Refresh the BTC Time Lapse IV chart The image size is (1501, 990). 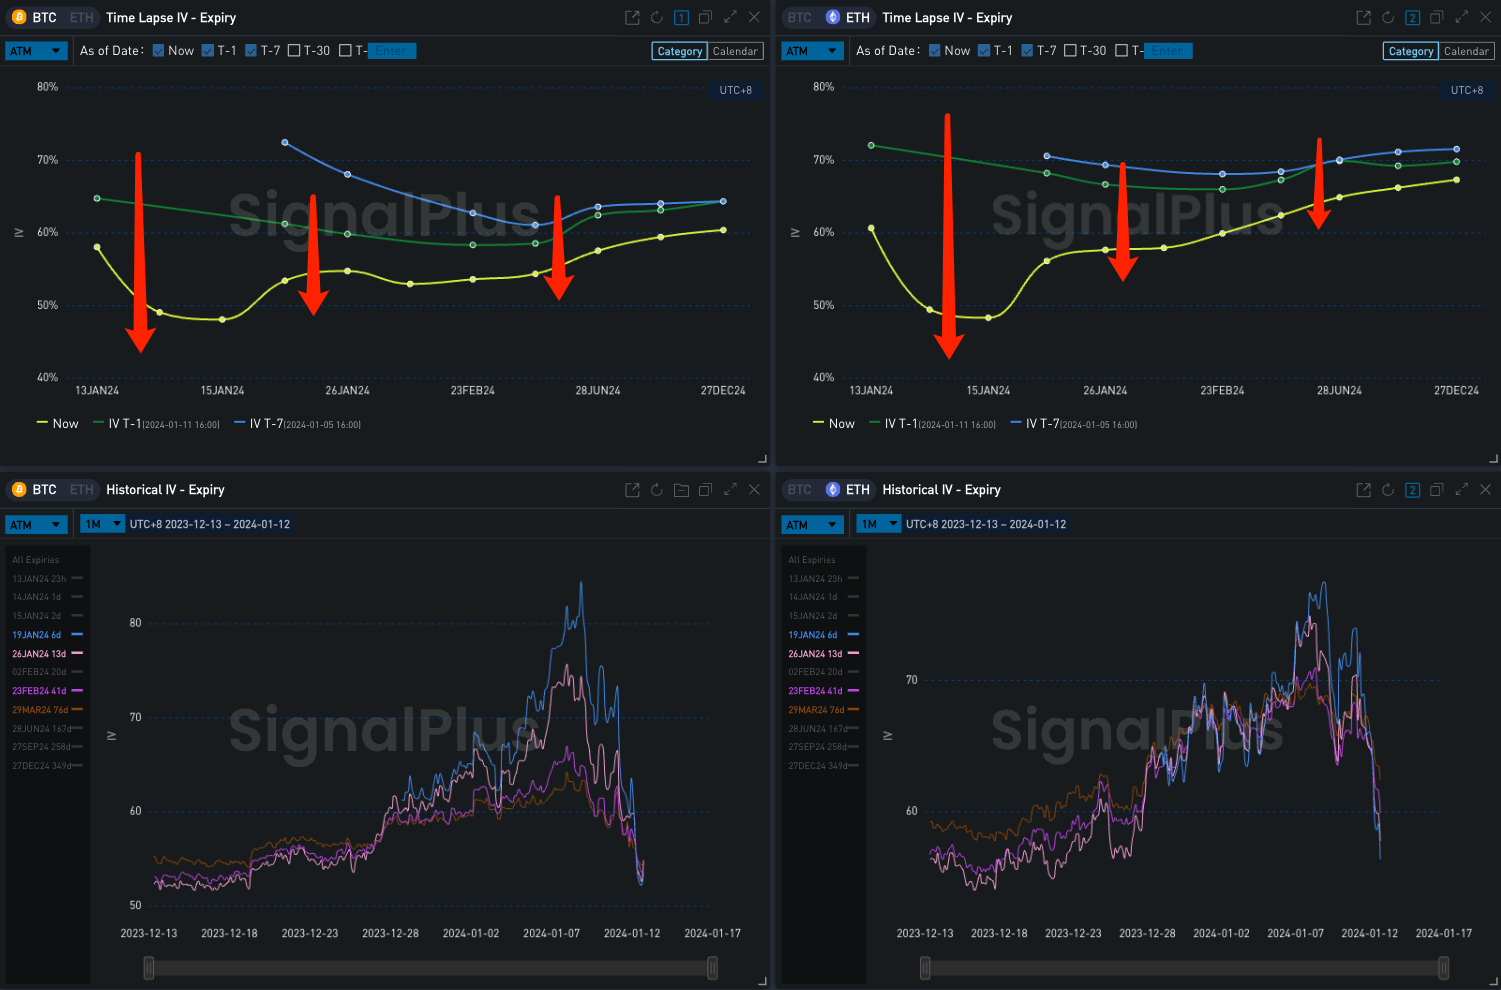coord(656,18)
